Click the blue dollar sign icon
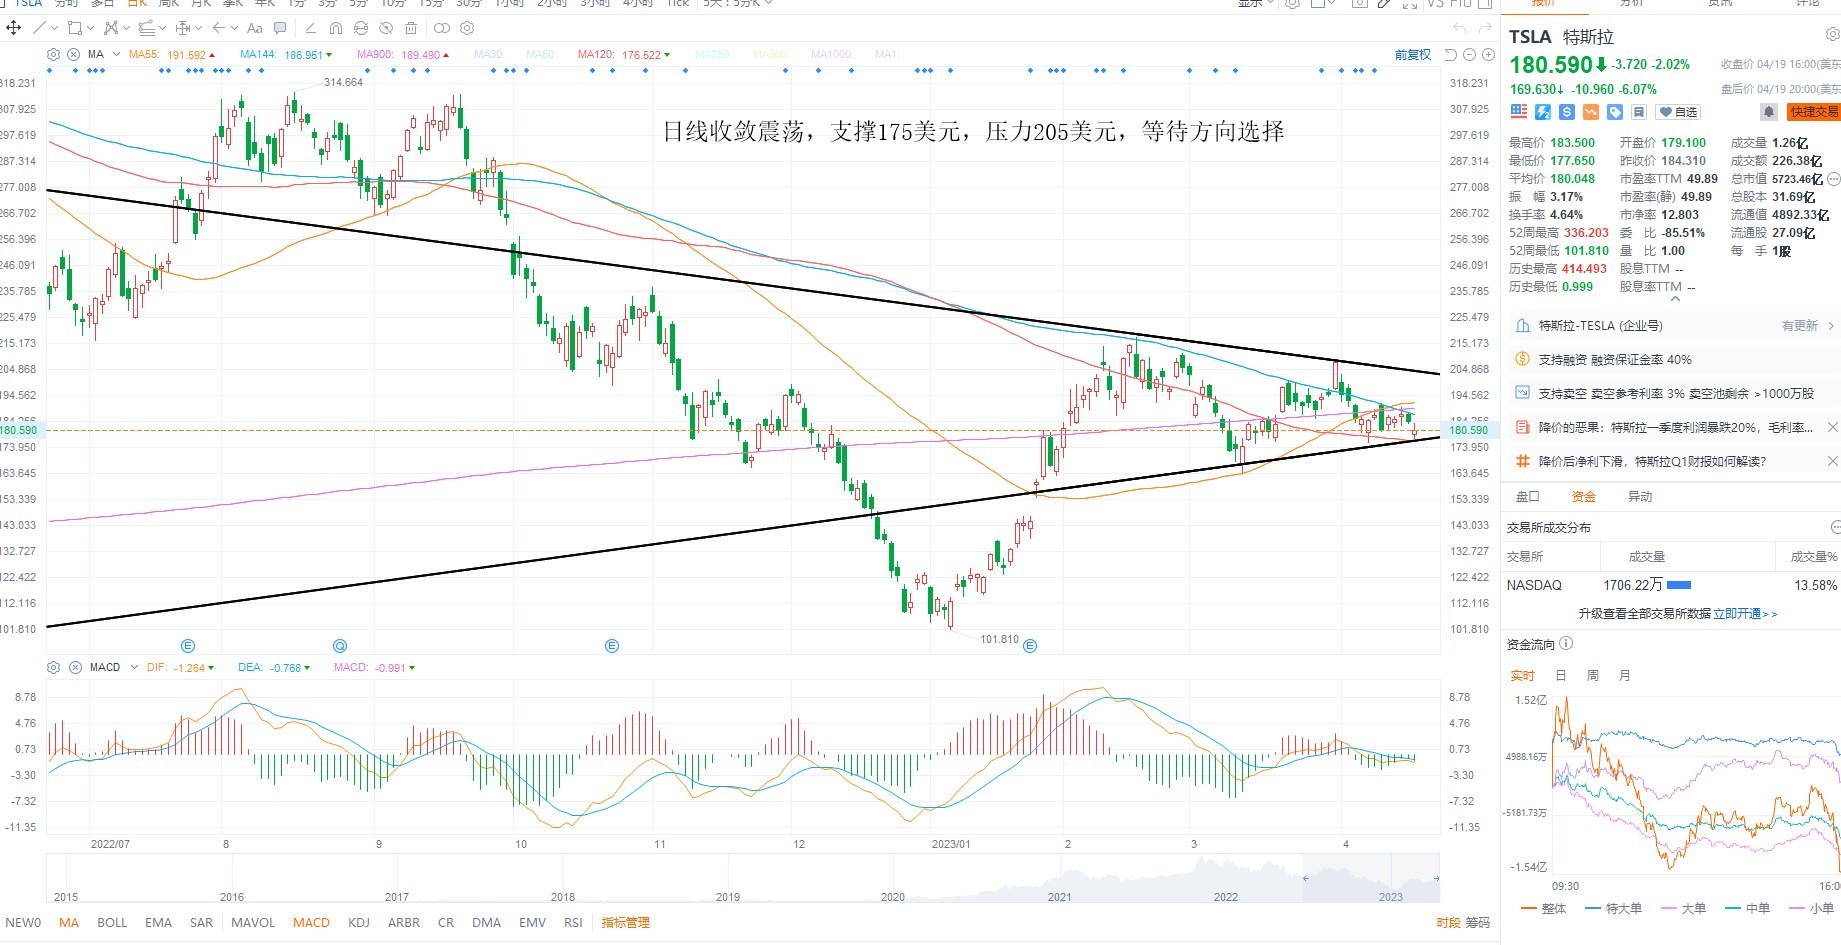Viewport: 1841px width, 945px height. (x=1567, y=112)
